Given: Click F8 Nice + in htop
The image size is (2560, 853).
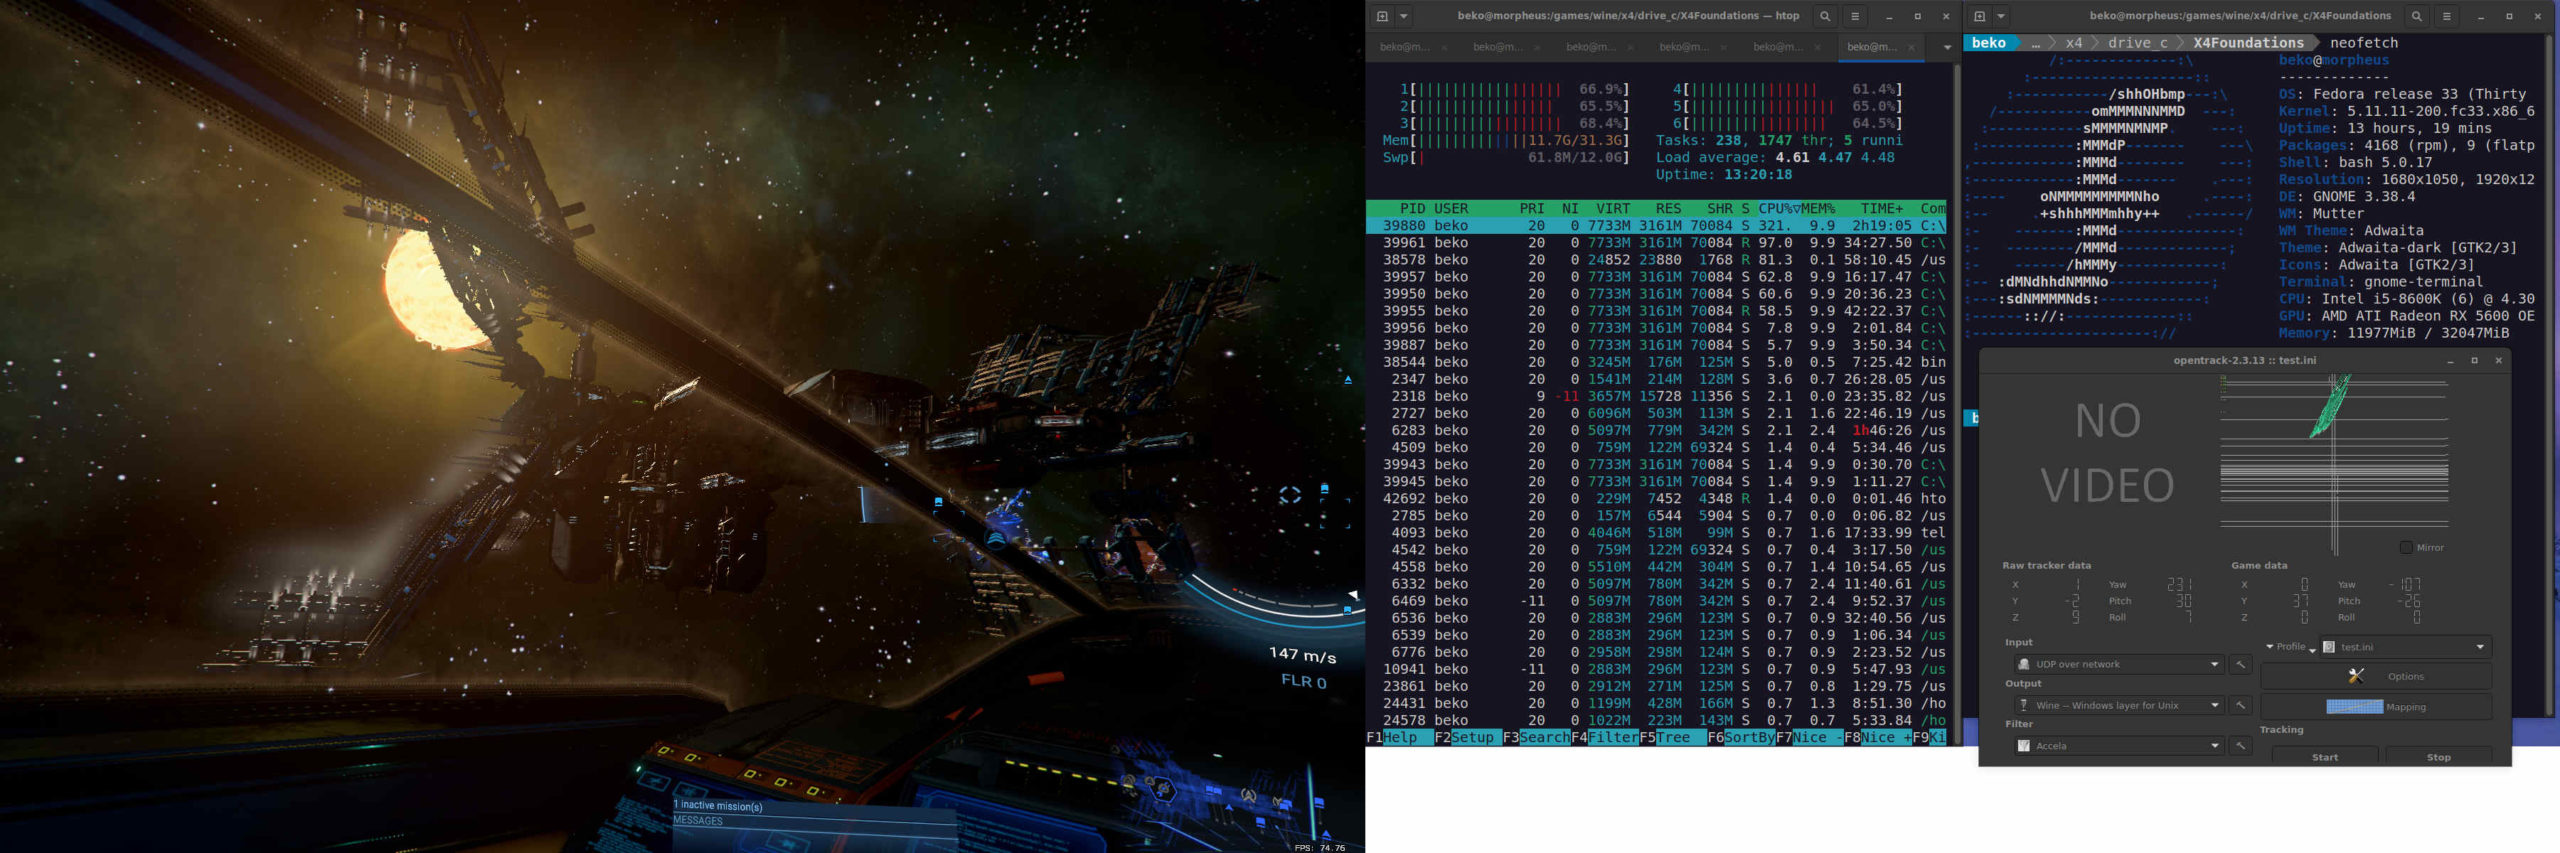Looking at the screenshot, I should click(x=1877, y=737).
